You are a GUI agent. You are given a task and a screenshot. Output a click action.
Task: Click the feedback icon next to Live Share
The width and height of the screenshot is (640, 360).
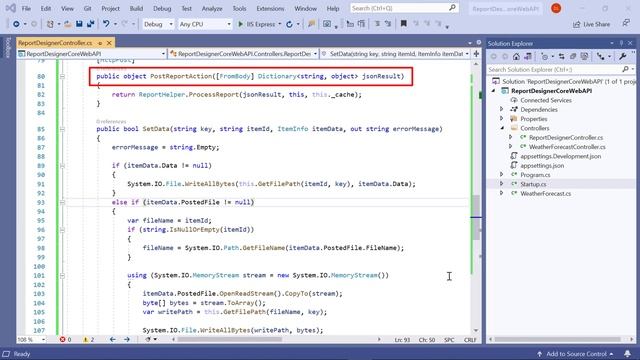tap(626, 24)
